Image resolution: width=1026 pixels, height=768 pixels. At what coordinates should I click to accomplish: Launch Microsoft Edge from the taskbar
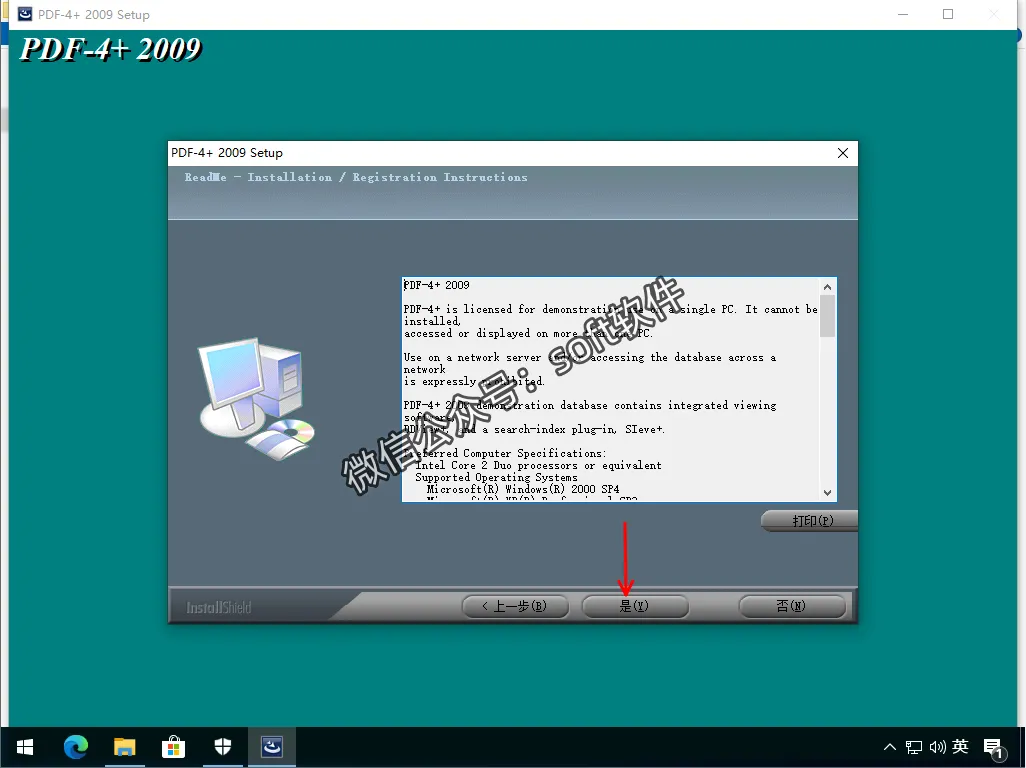tap(76, 747)
